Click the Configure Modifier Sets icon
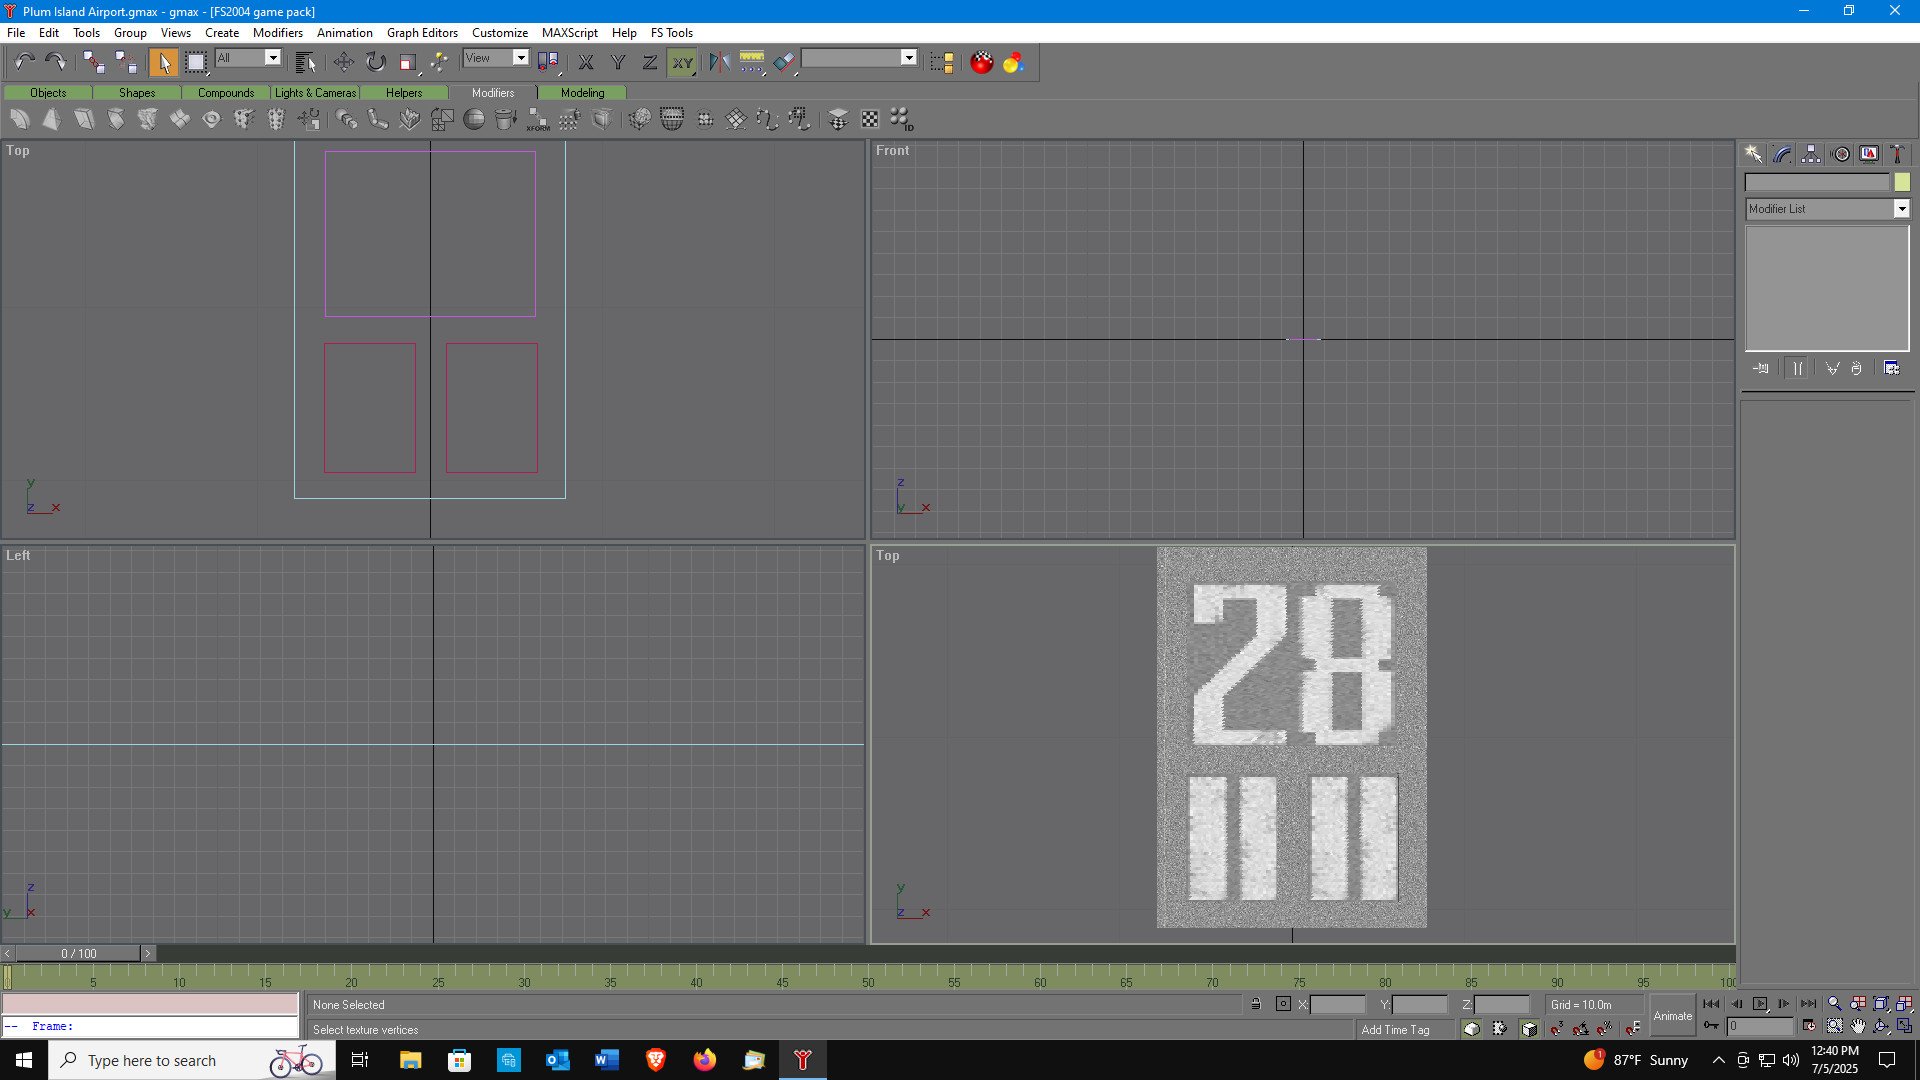This screenshot has height=1080, width=1920. click(1892, 368)
